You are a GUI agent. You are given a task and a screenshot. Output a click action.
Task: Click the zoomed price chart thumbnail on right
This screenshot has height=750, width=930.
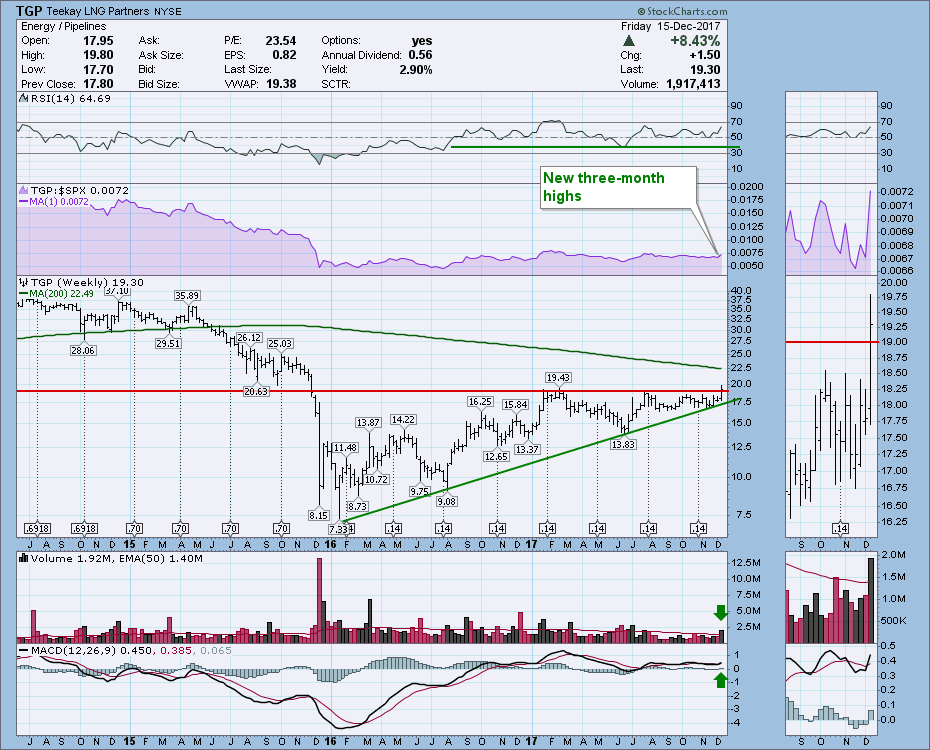(x=830, y=410)
